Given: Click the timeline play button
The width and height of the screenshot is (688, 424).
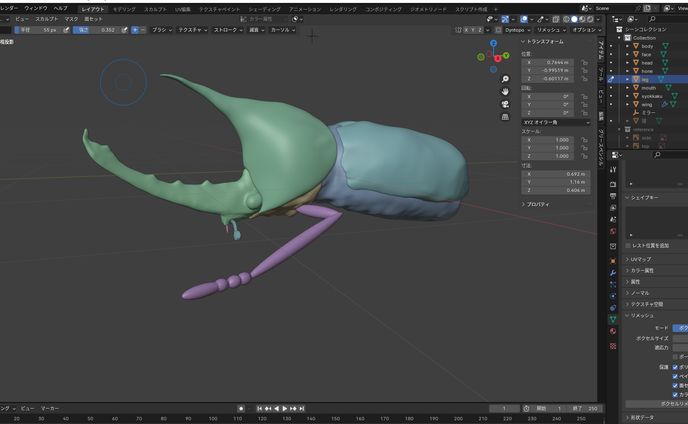Looking at the screenshot, I should (x=285, y=409).
